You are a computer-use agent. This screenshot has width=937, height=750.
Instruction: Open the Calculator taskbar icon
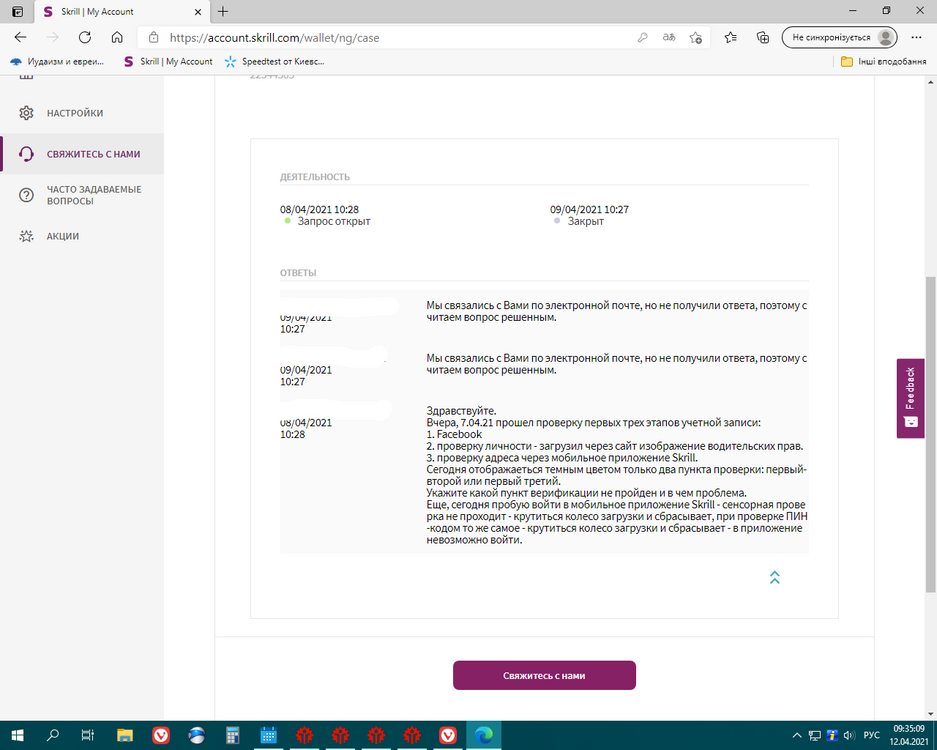coord(232,735)
